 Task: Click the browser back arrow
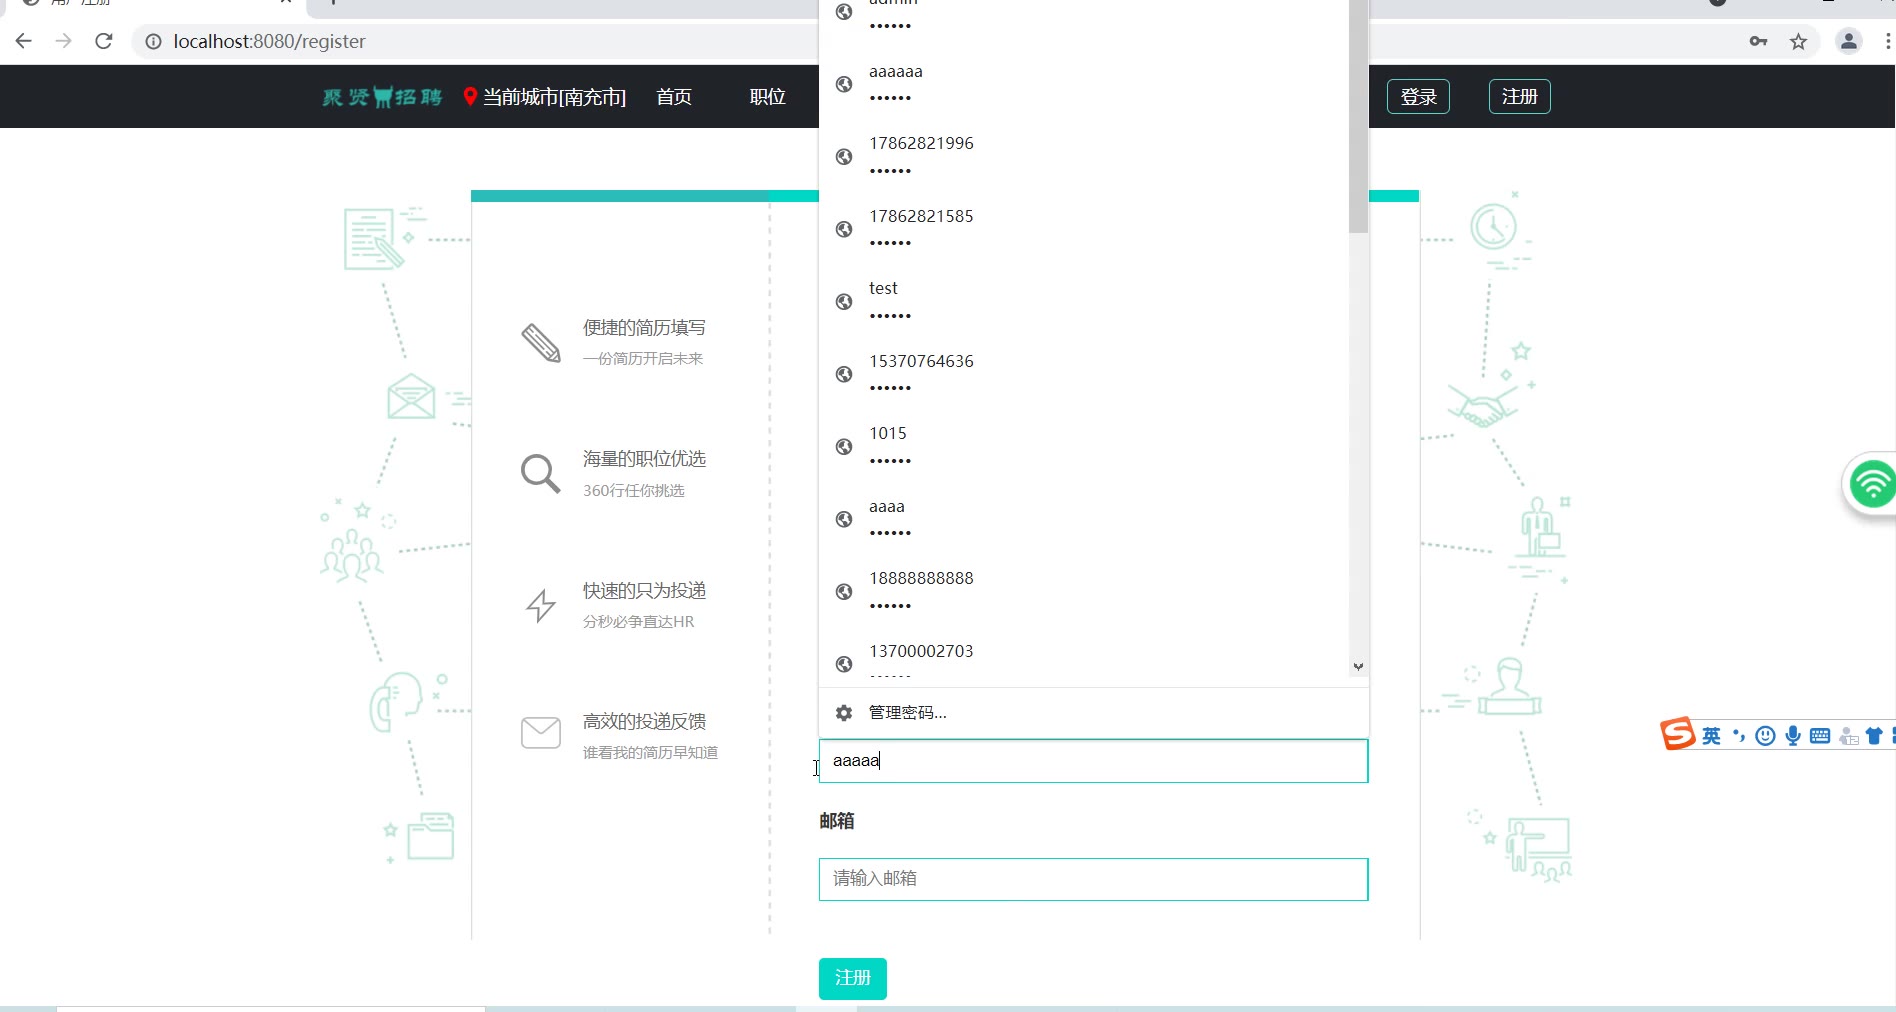[24, 41]
